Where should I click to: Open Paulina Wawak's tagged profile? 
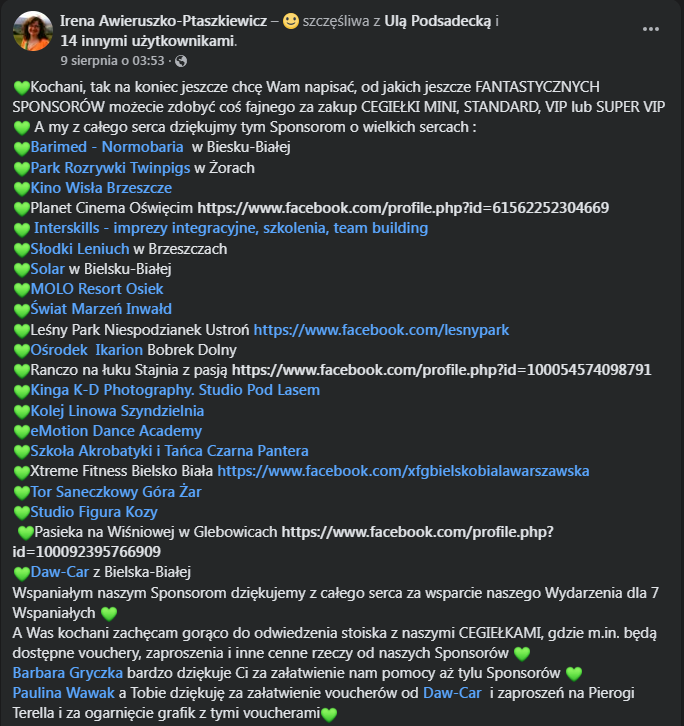63,693
